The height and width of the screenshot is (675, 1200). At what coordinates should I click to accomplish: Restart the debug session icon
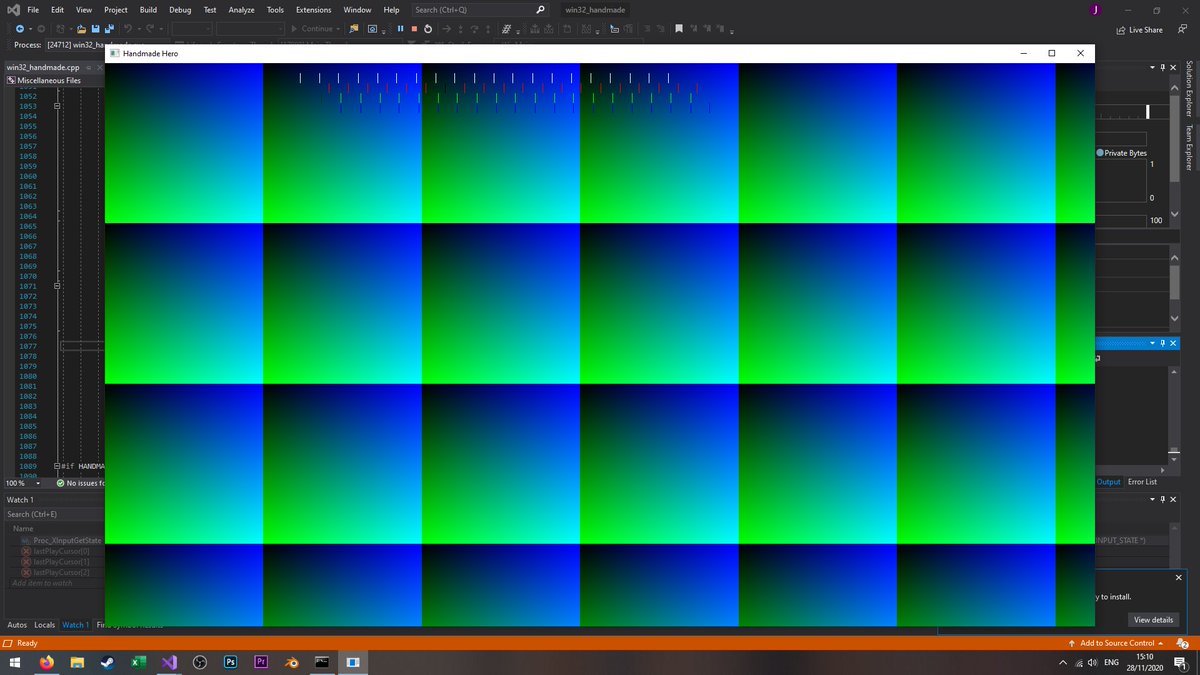pyautogui.click(x=428, y=29)
